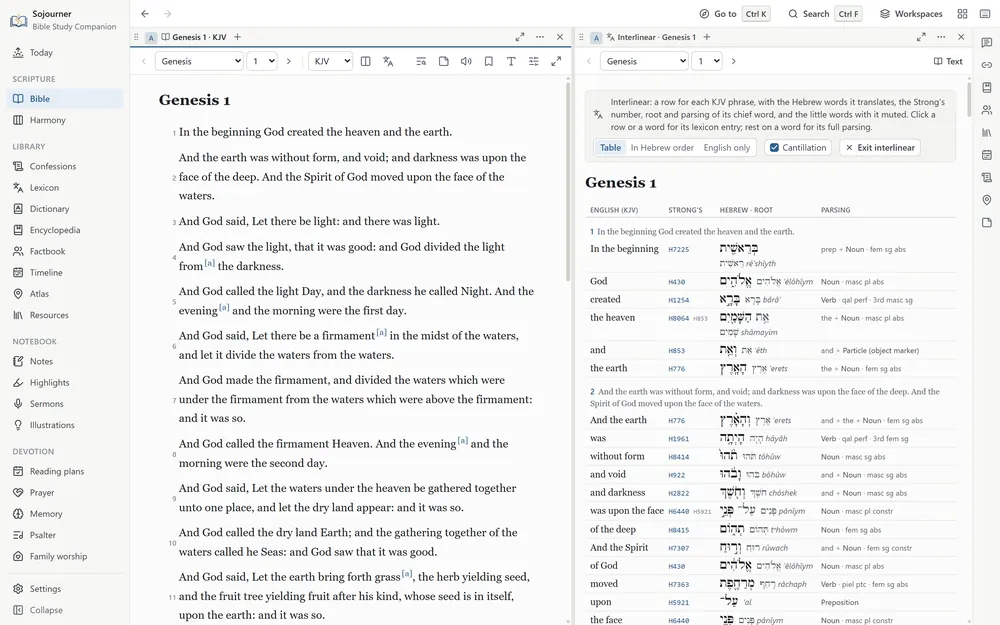This screenshot has width=1000, height=625.
Task: Open display options sliders icon
Action: coord(534,61)
